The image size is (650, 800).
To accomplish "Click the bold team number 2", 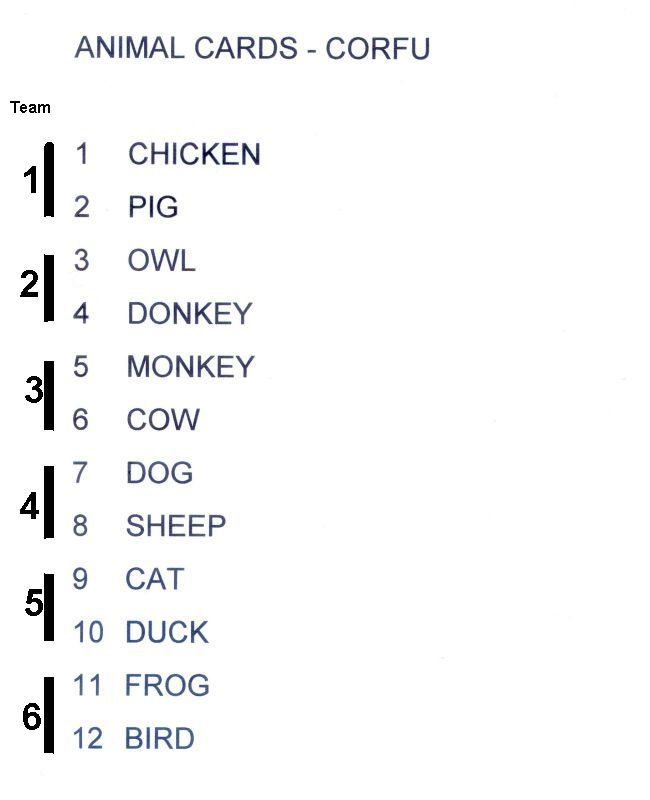I will pos(30,284).
